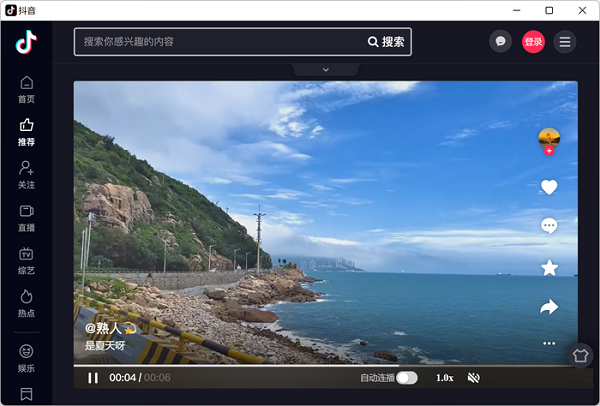The image size is (600, 406).
Task: Click the bookmark icon at sidebar bottom
Action: coord(26,394)
